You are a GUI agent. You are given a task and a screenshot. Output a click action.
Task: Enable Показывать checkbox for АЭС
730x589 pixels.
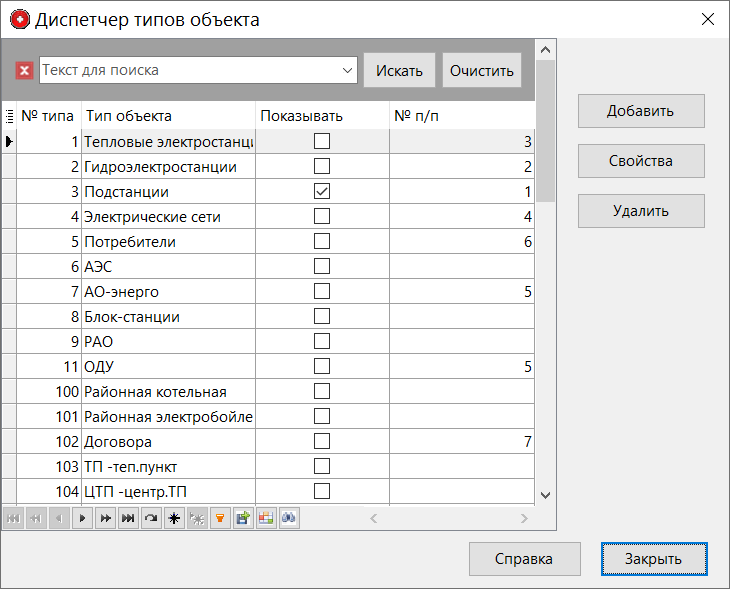click(x=322, y=266)
